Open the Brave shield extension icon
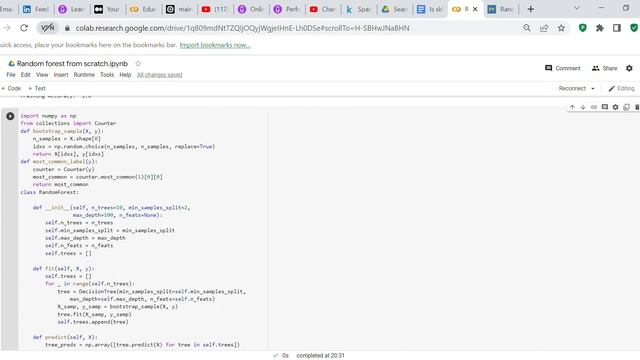 pyautogui.click(x=582, y=28)
